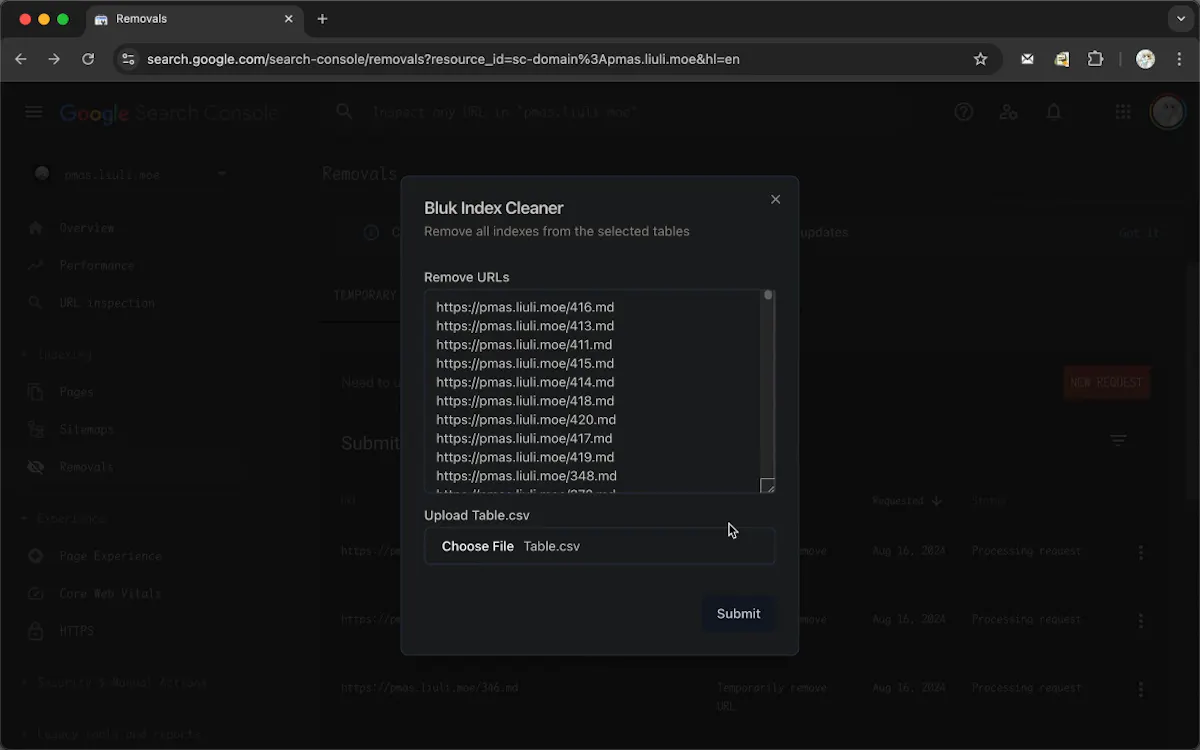
Task: Click the browser forward arrow
Action: pyautogui.click(x=54, y=59)
